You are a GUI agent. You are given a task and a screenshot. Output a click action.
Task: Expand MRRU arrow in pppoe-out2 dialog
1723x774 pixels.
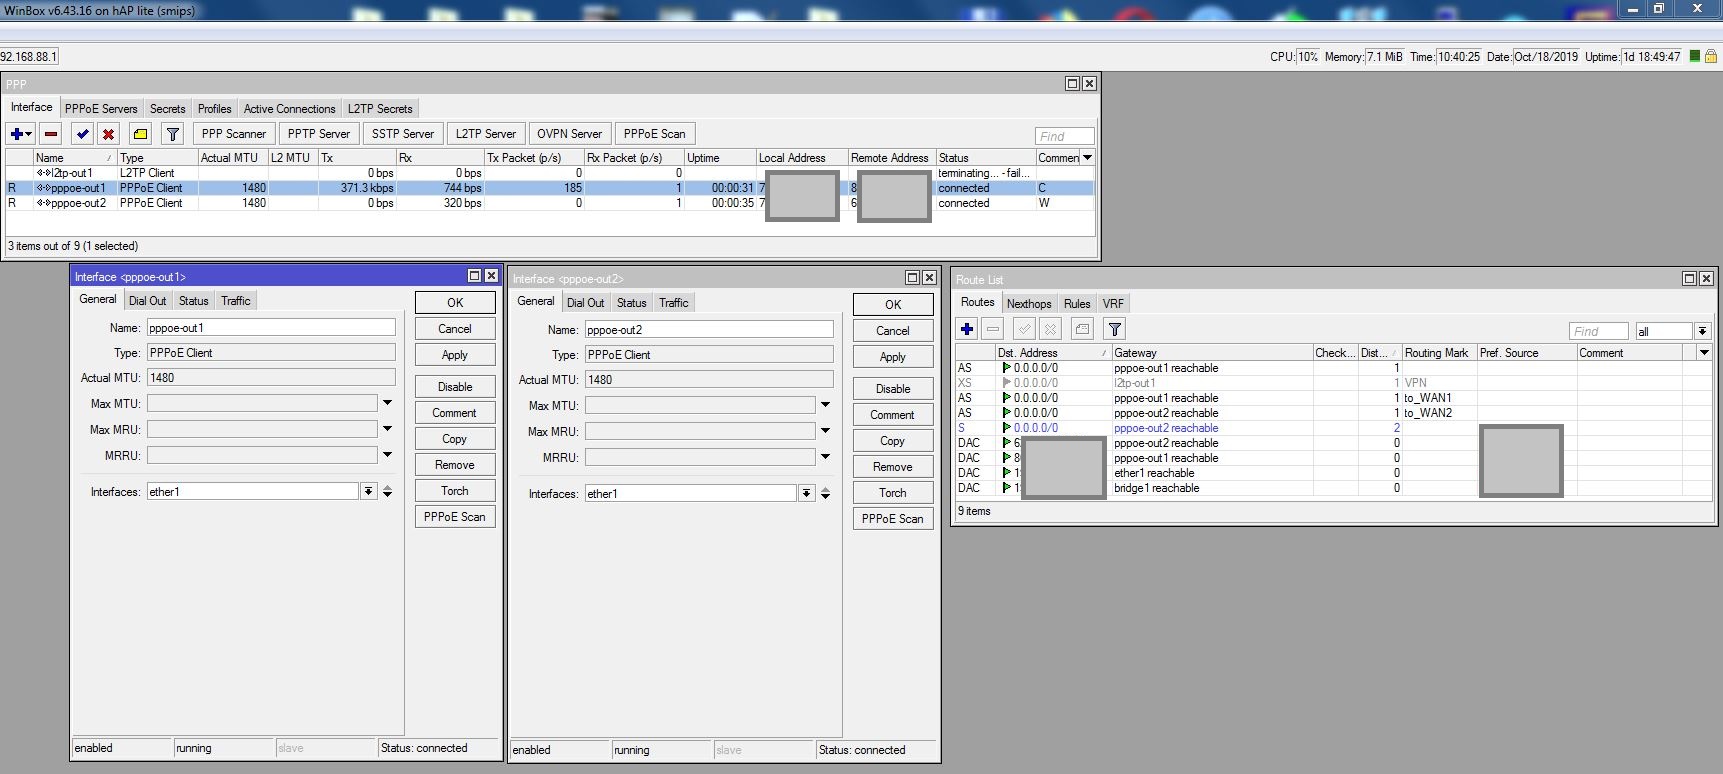[x=825, y=457]
